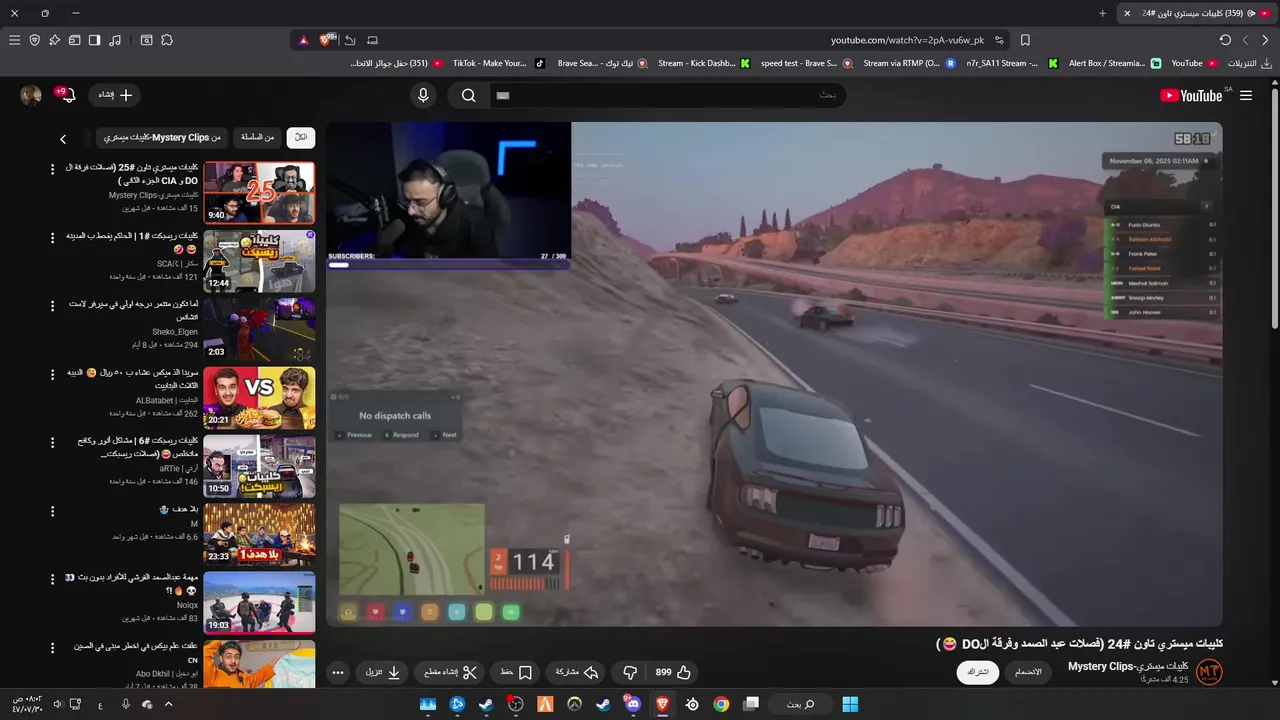Open the Mystery Town #25 video thumbnail
This screenshot has width=1280, height=720.
[259, 193]
